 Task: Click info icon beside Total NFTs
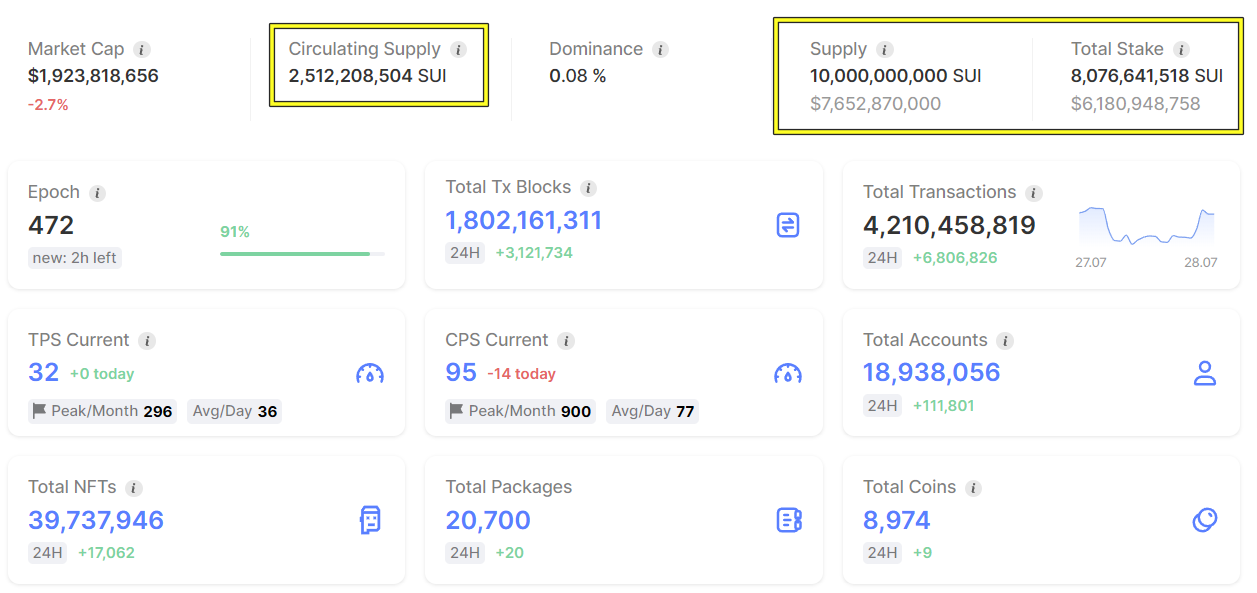(x=134, y=488)
